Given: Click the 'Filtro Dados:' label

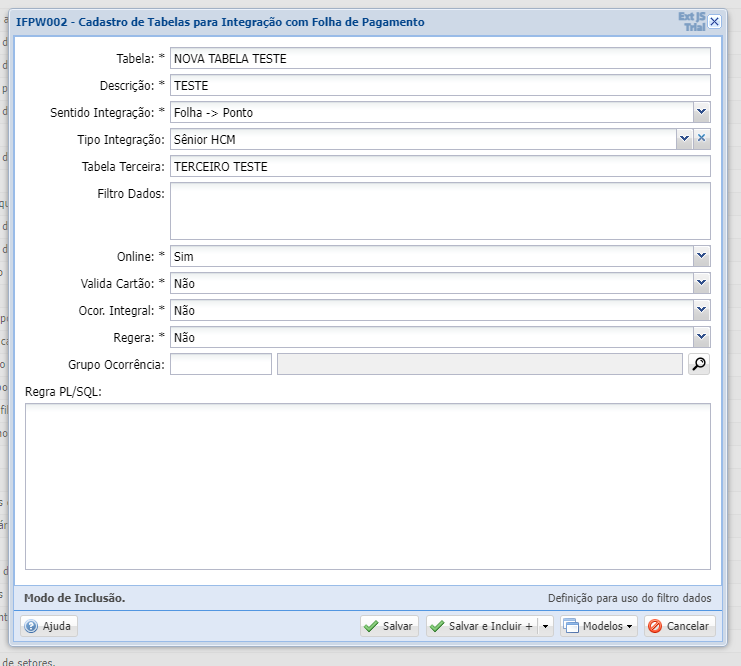Looking at the screenshot, I should [131, 193].
